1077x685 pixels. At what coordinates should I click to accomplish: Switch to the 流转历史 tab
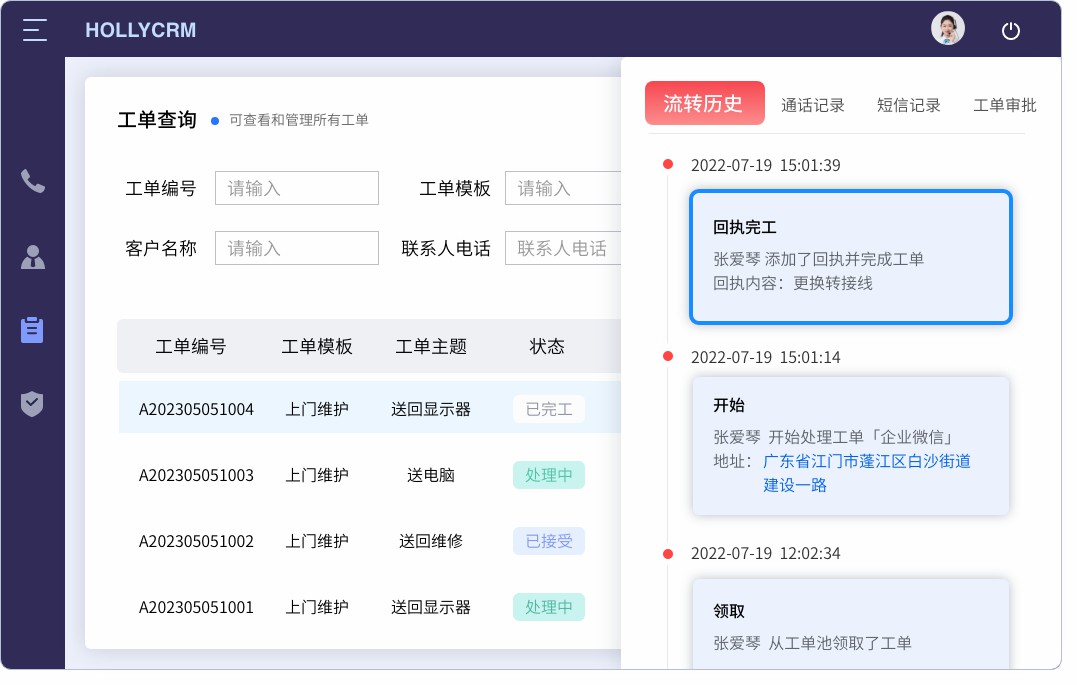click(x=704, y=104)
